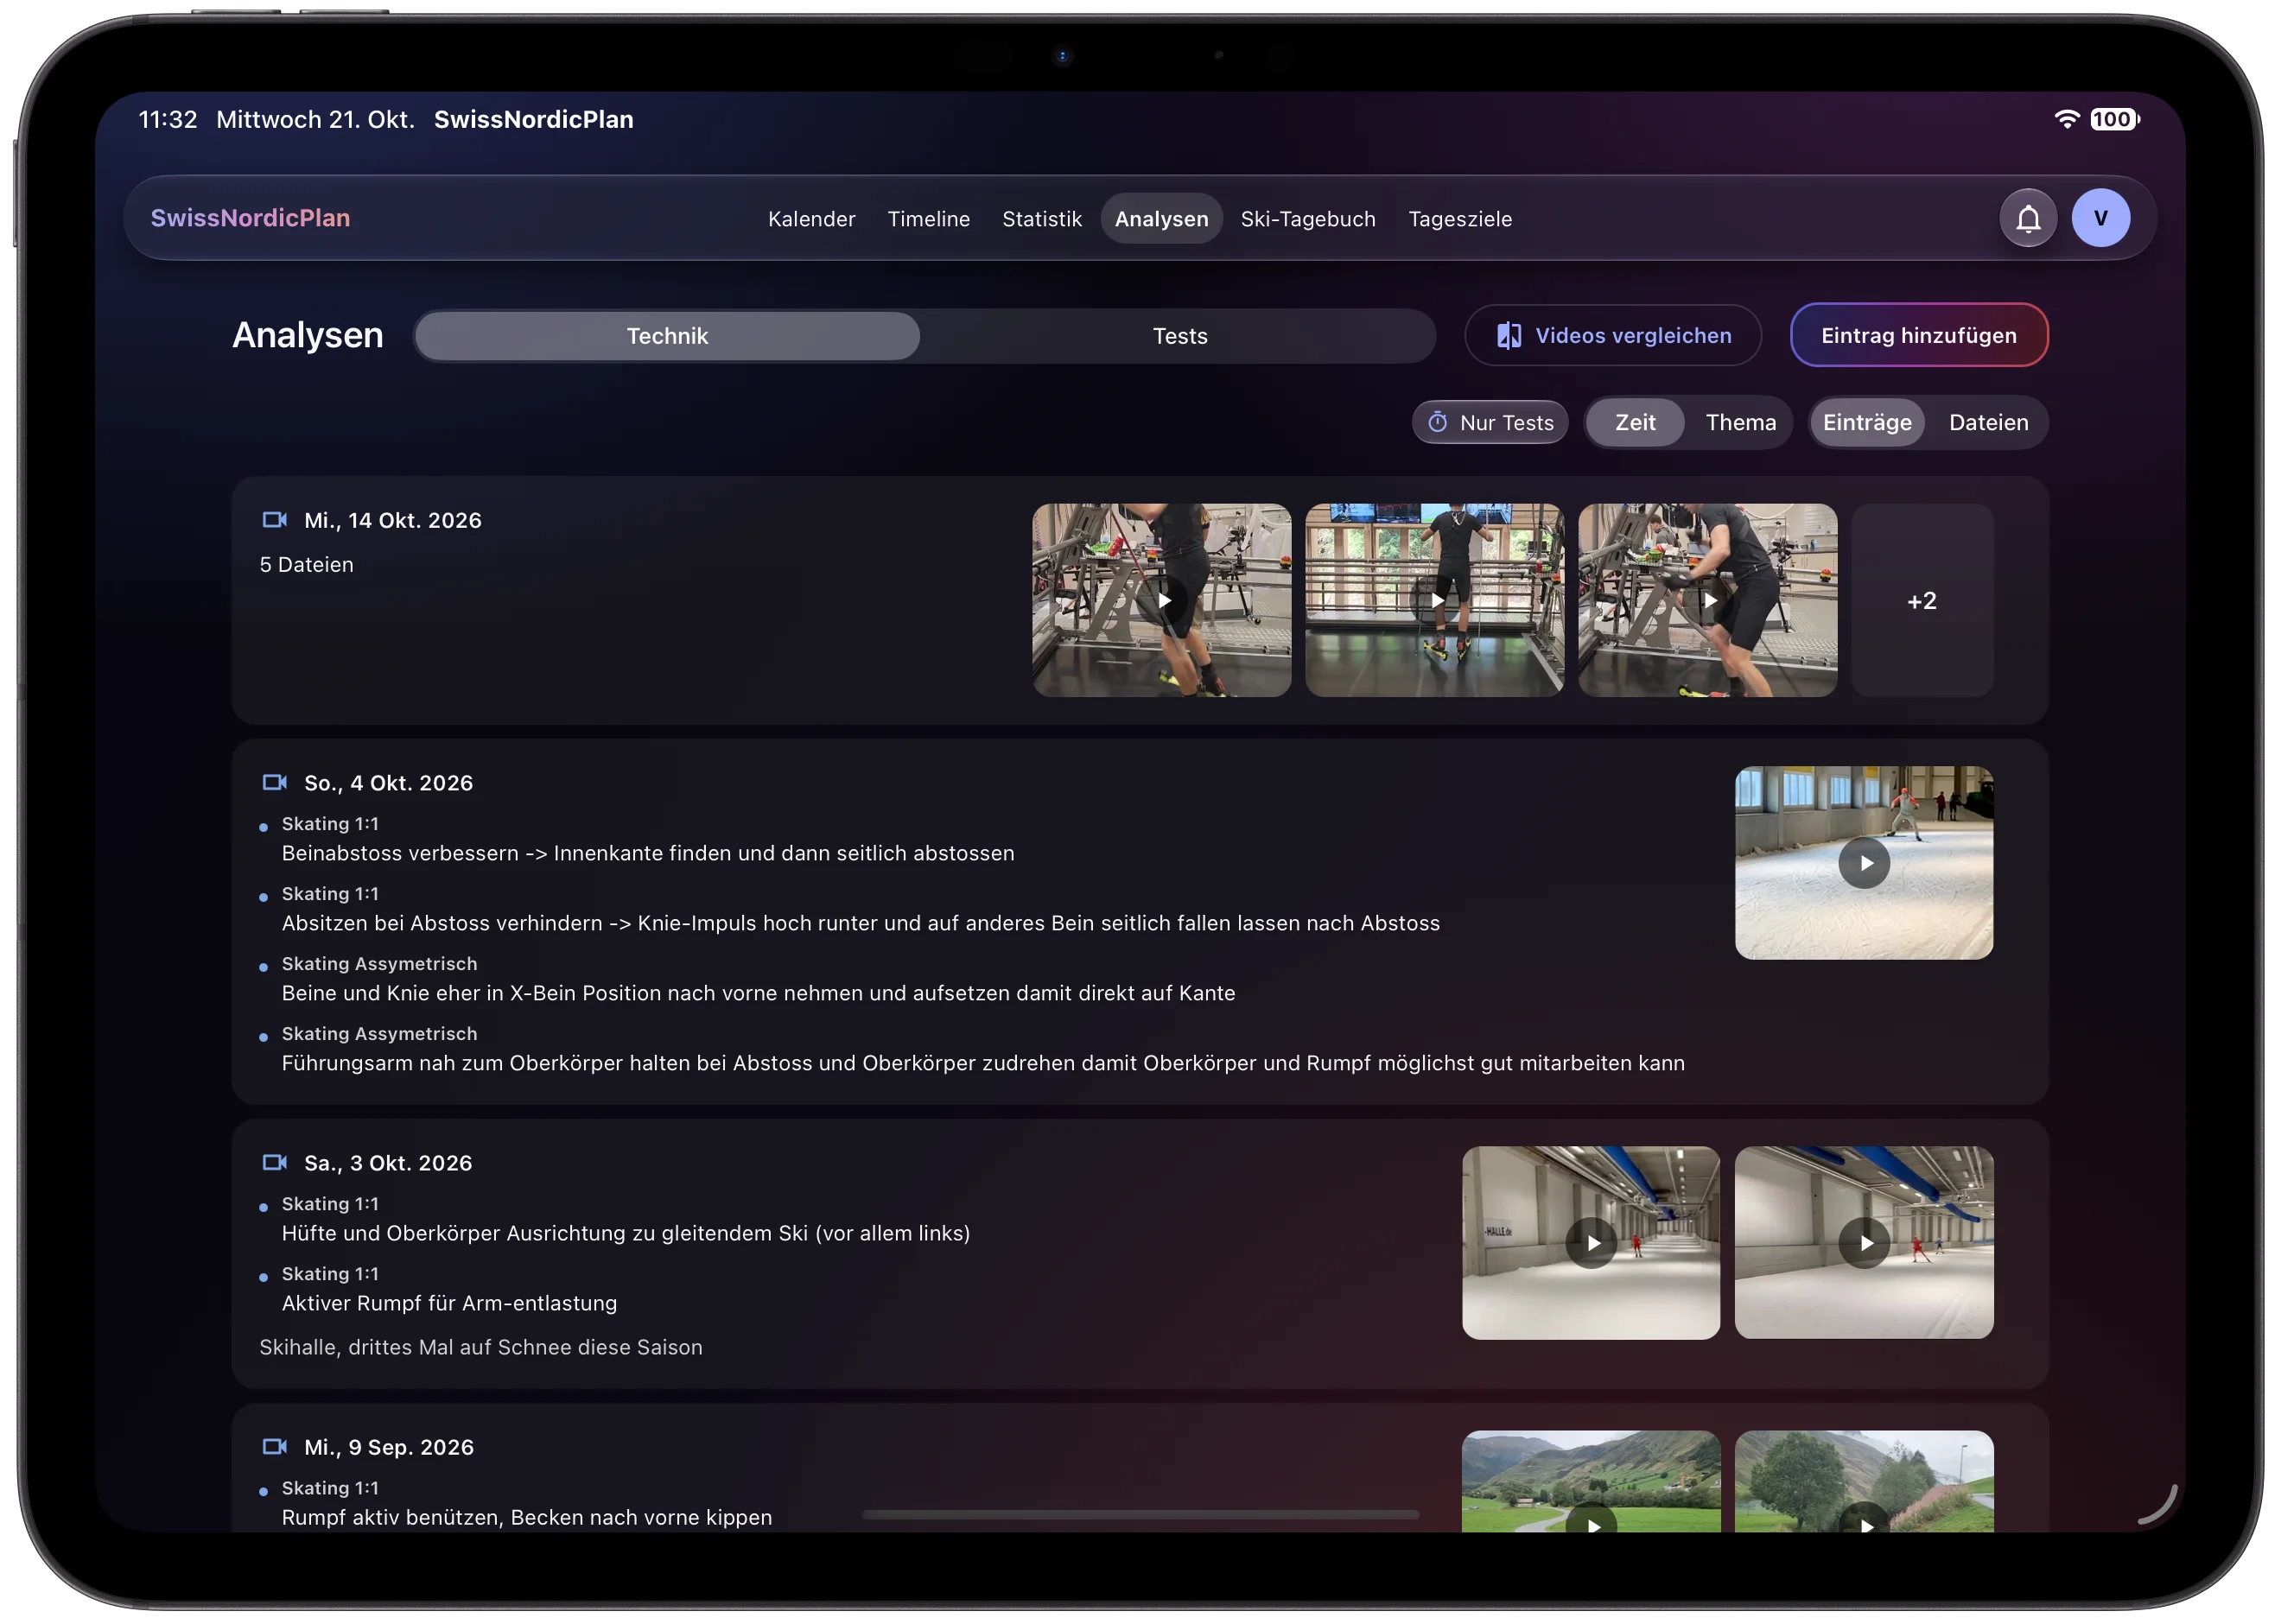
Task: Open the user avatar V menu
Action: (2100, 218)
